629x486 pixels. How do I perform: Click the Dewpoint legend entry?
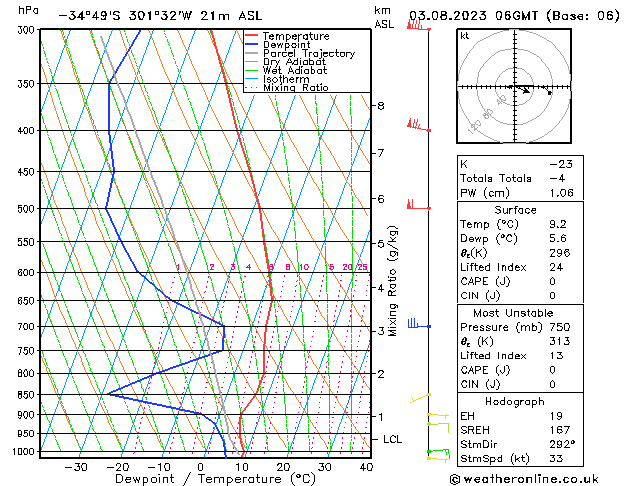286,45
